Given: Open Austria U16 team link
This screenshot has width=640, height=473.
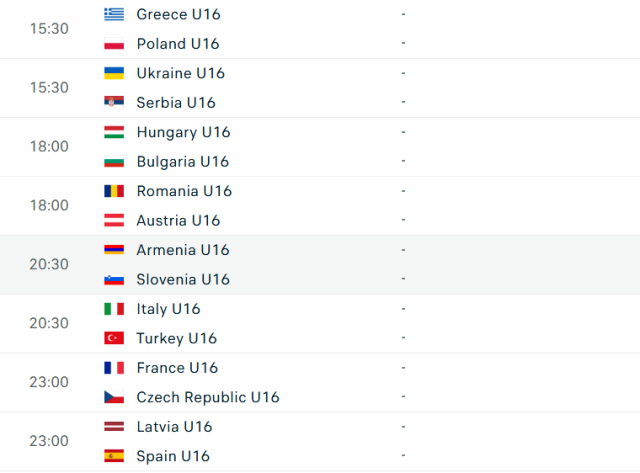Looking at the screenshot, I should point(178,220).
